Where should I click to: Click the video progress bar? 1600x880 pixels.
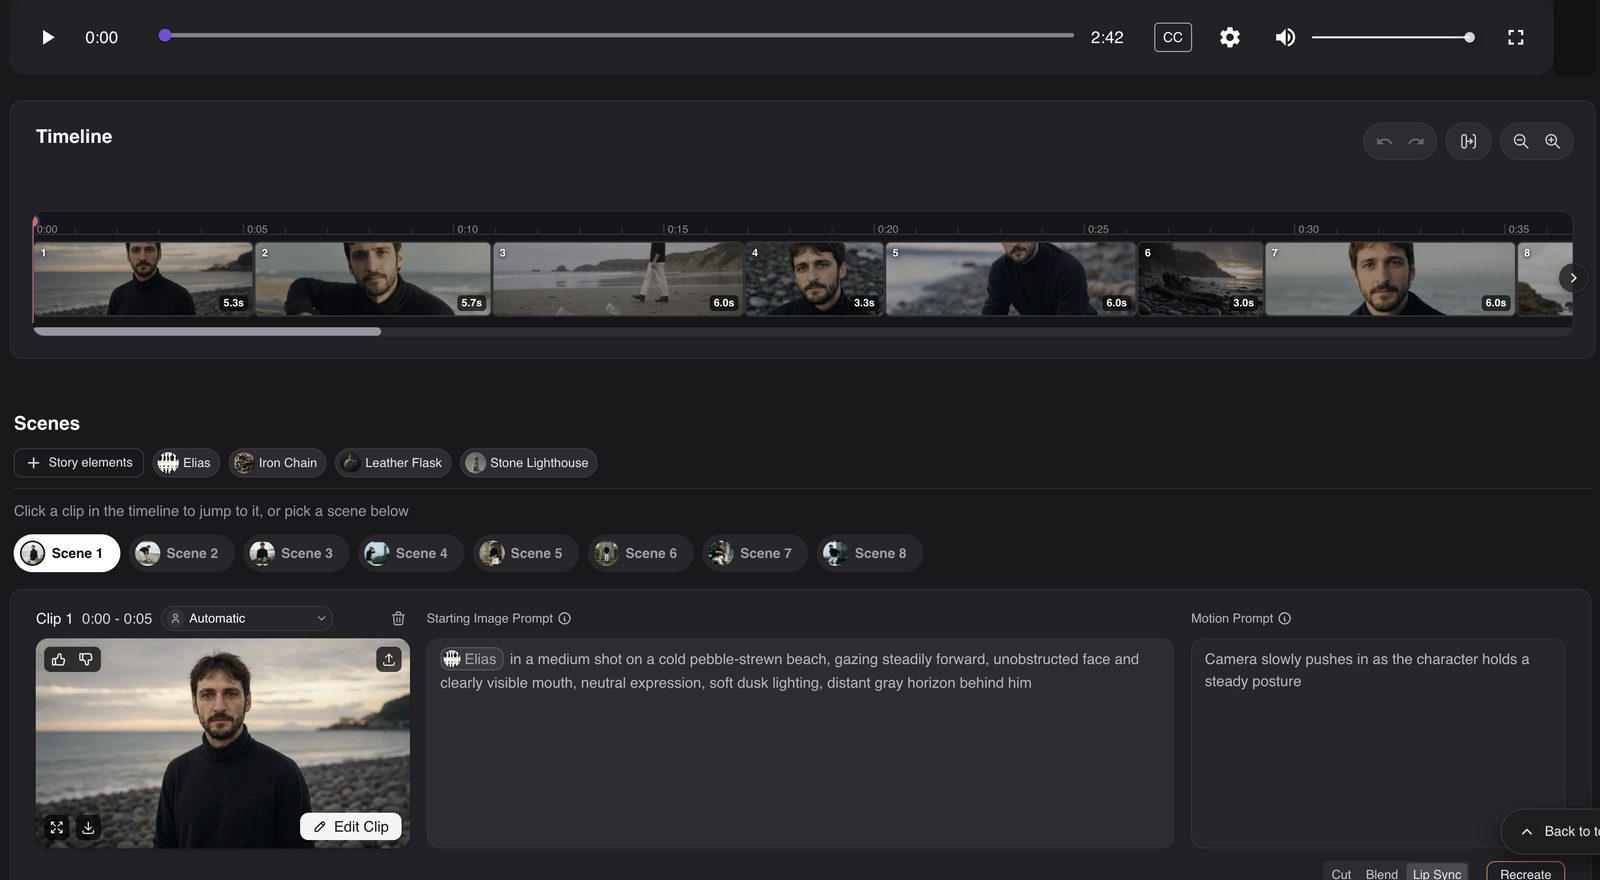617,36
